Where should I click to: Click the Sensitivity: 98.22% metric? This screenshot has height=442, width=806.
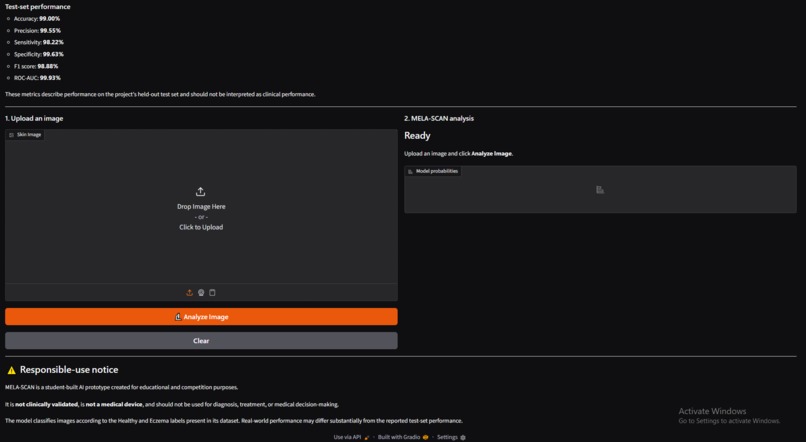point(39,42)
